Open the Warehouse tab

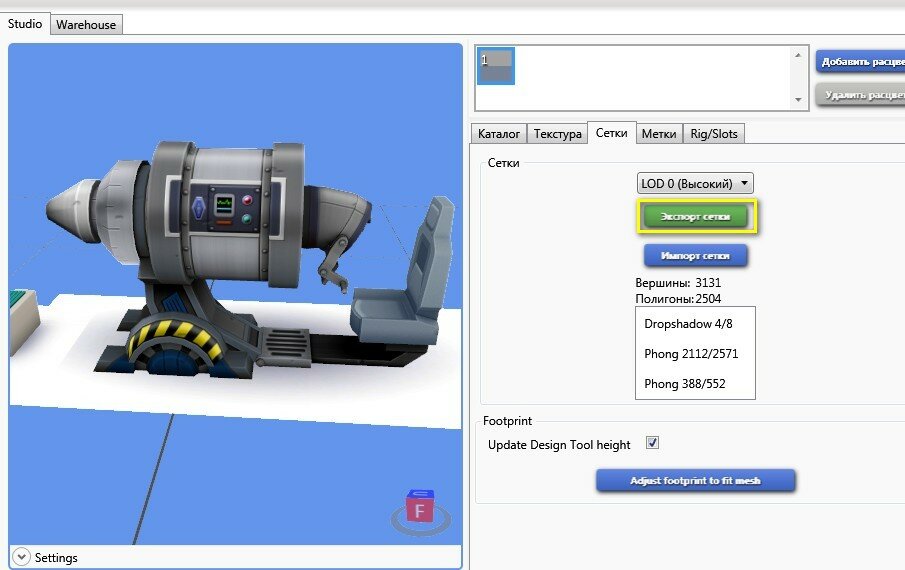86,25
